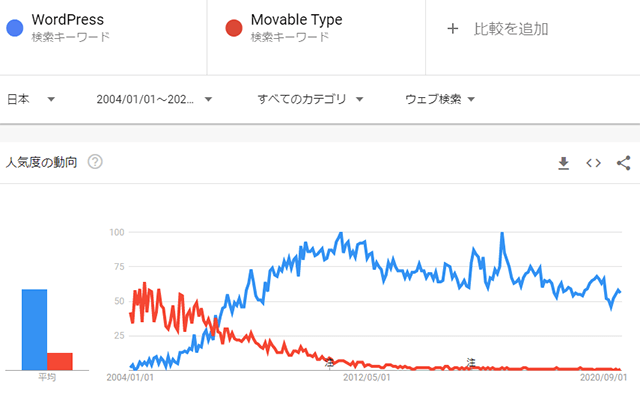
Task: Click the blue WordPress average bar
Action: coord(34,329)
